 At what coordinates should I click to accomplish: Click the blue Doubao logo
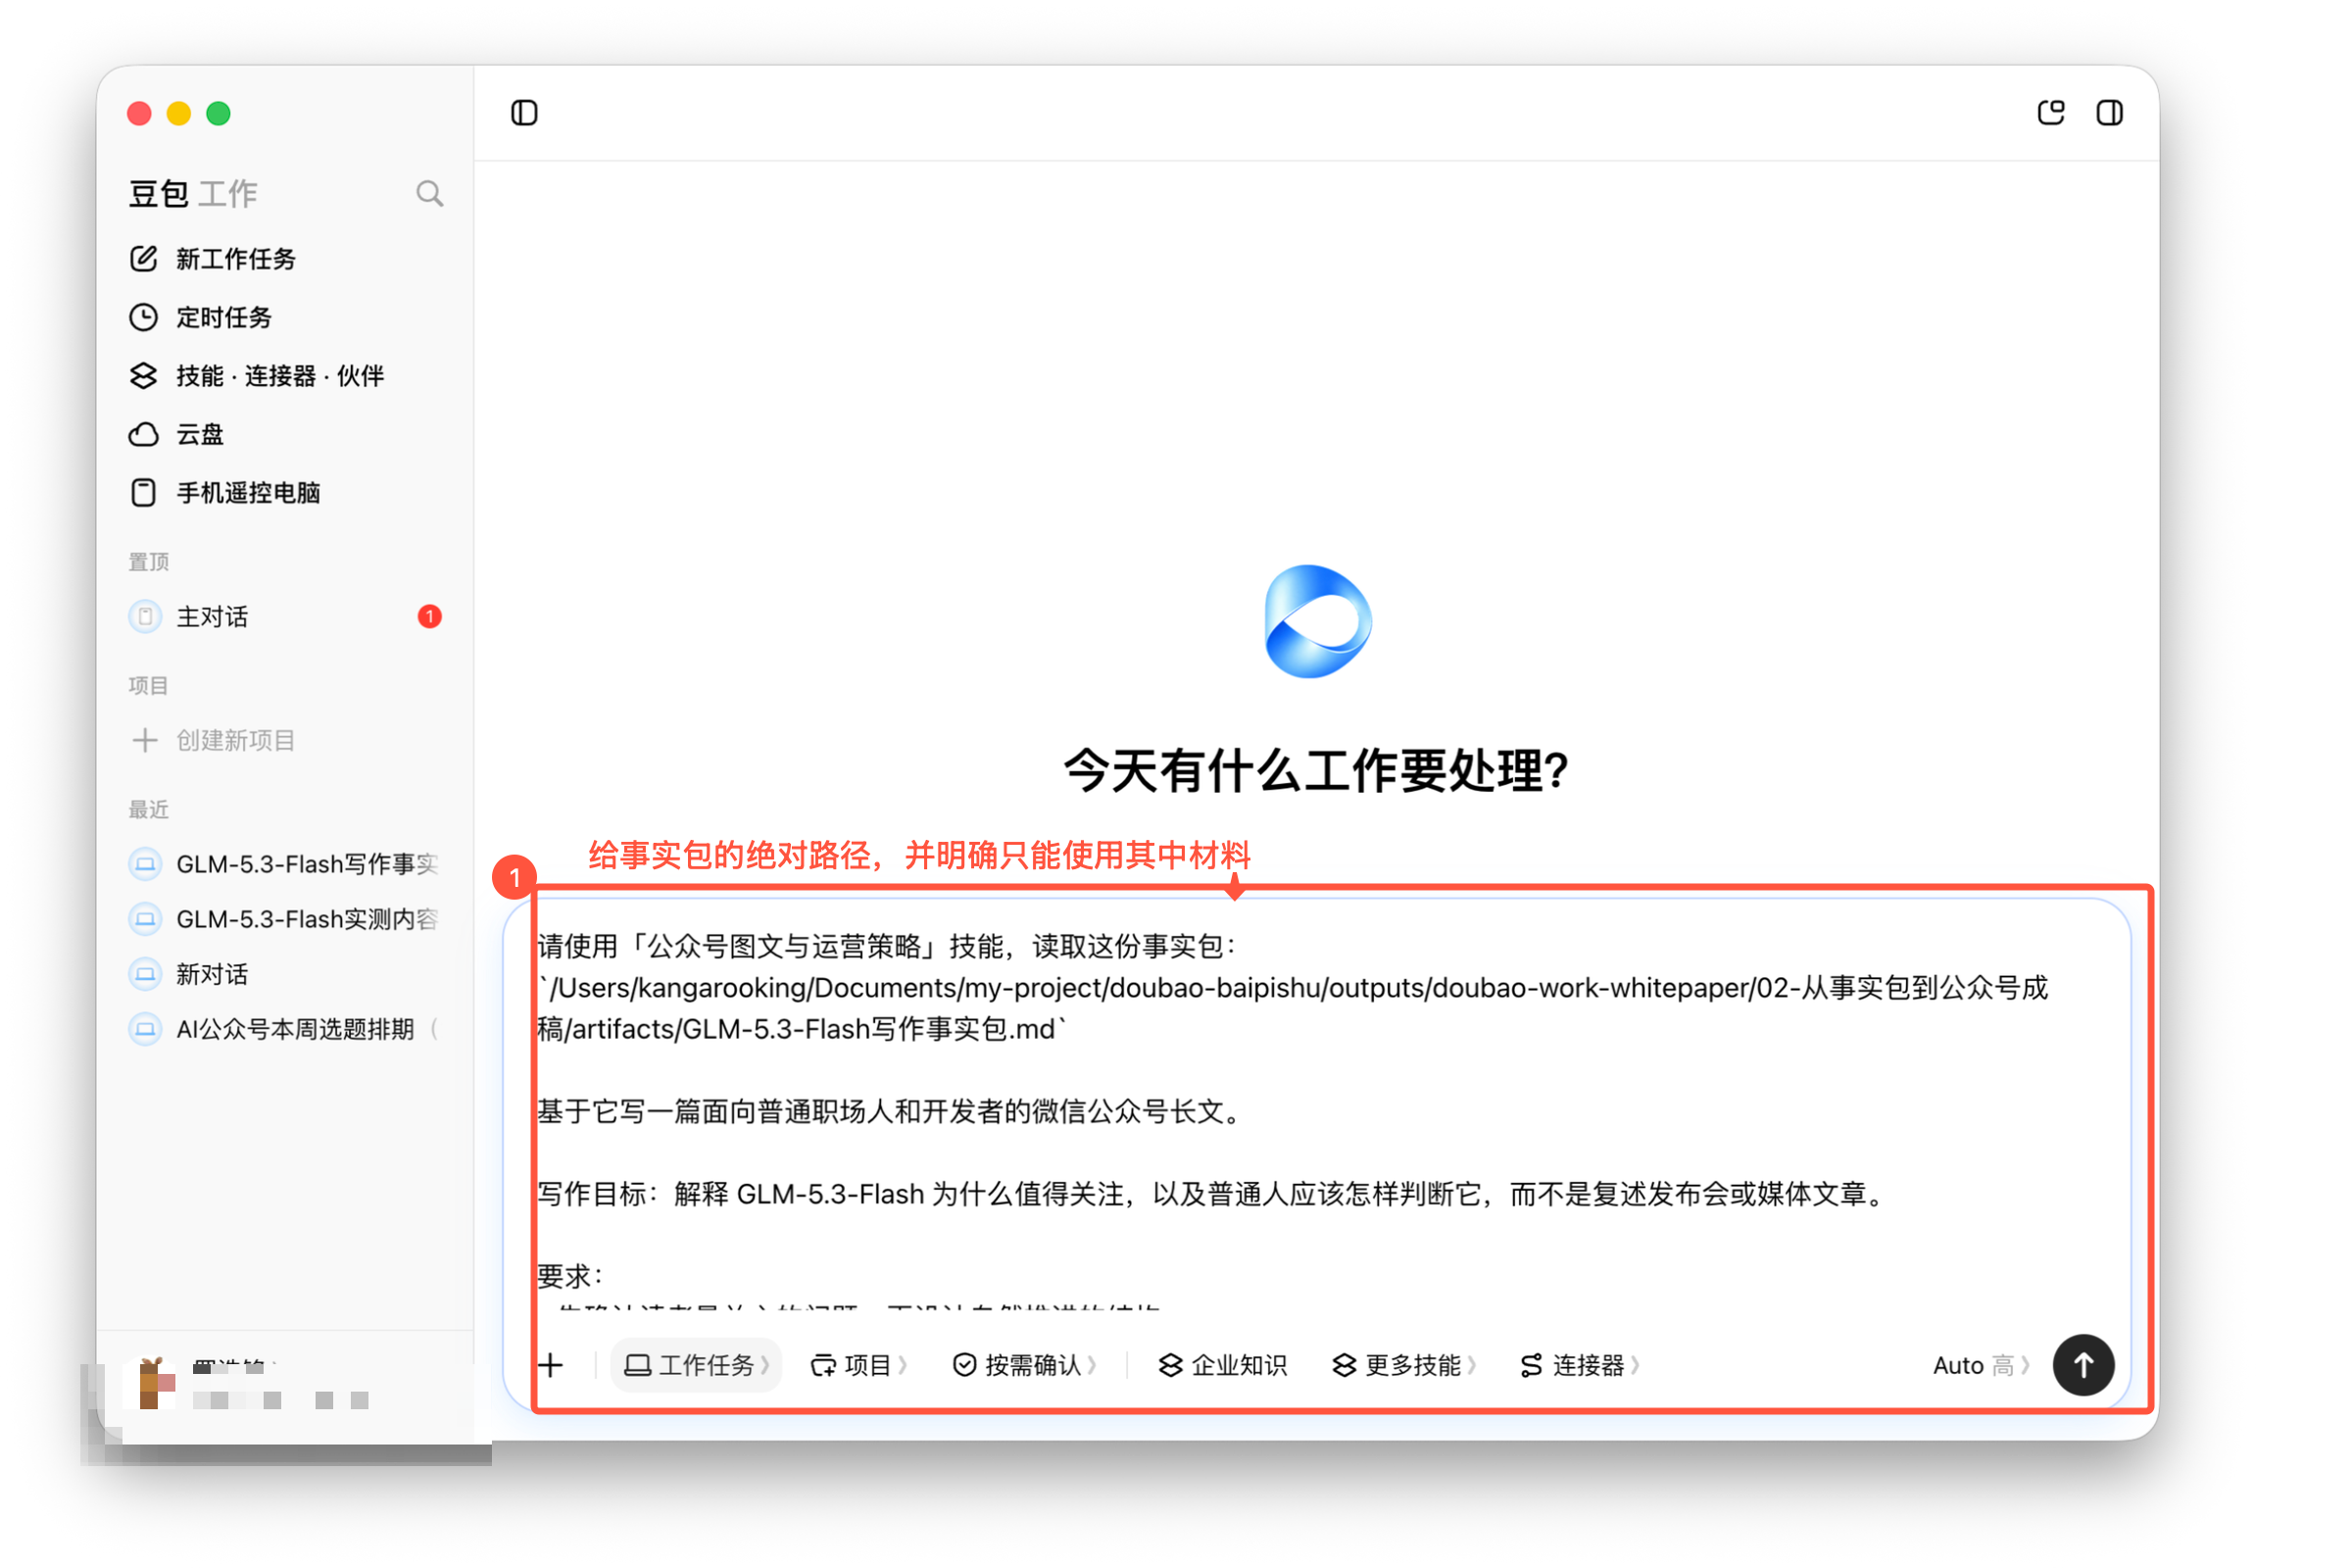coord(1317,621)
